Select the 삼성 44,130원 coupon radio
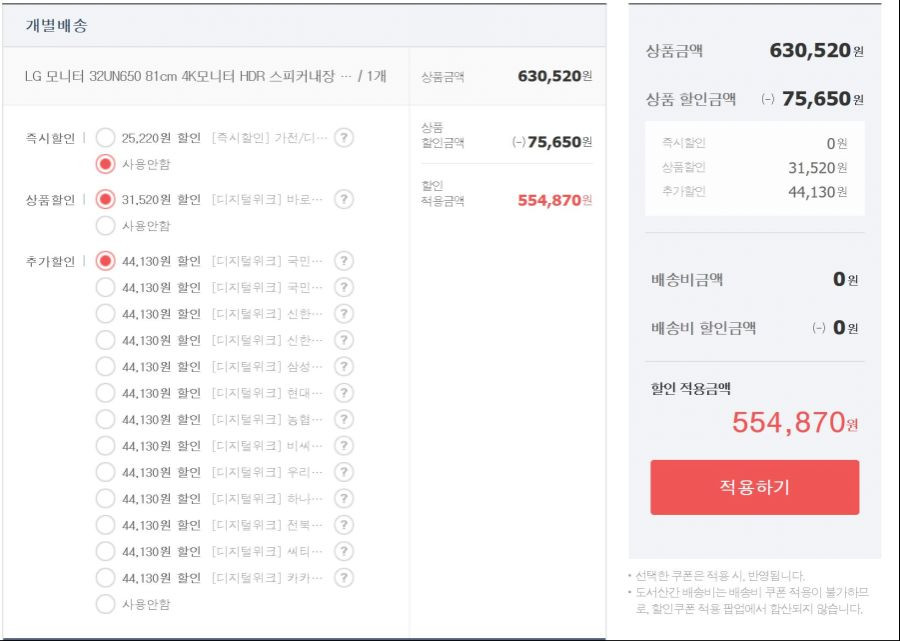This screenshot has width=900, height=641. click(105, 366)
